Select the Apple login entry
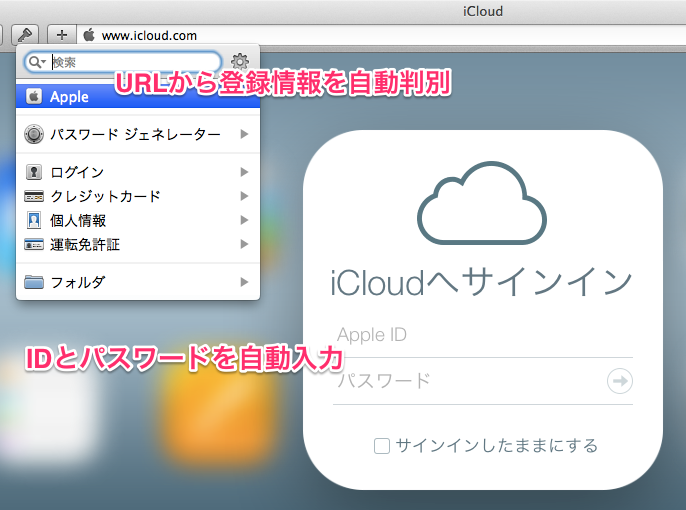The height and width of the screenshot is (510, 686). [138, 96]
